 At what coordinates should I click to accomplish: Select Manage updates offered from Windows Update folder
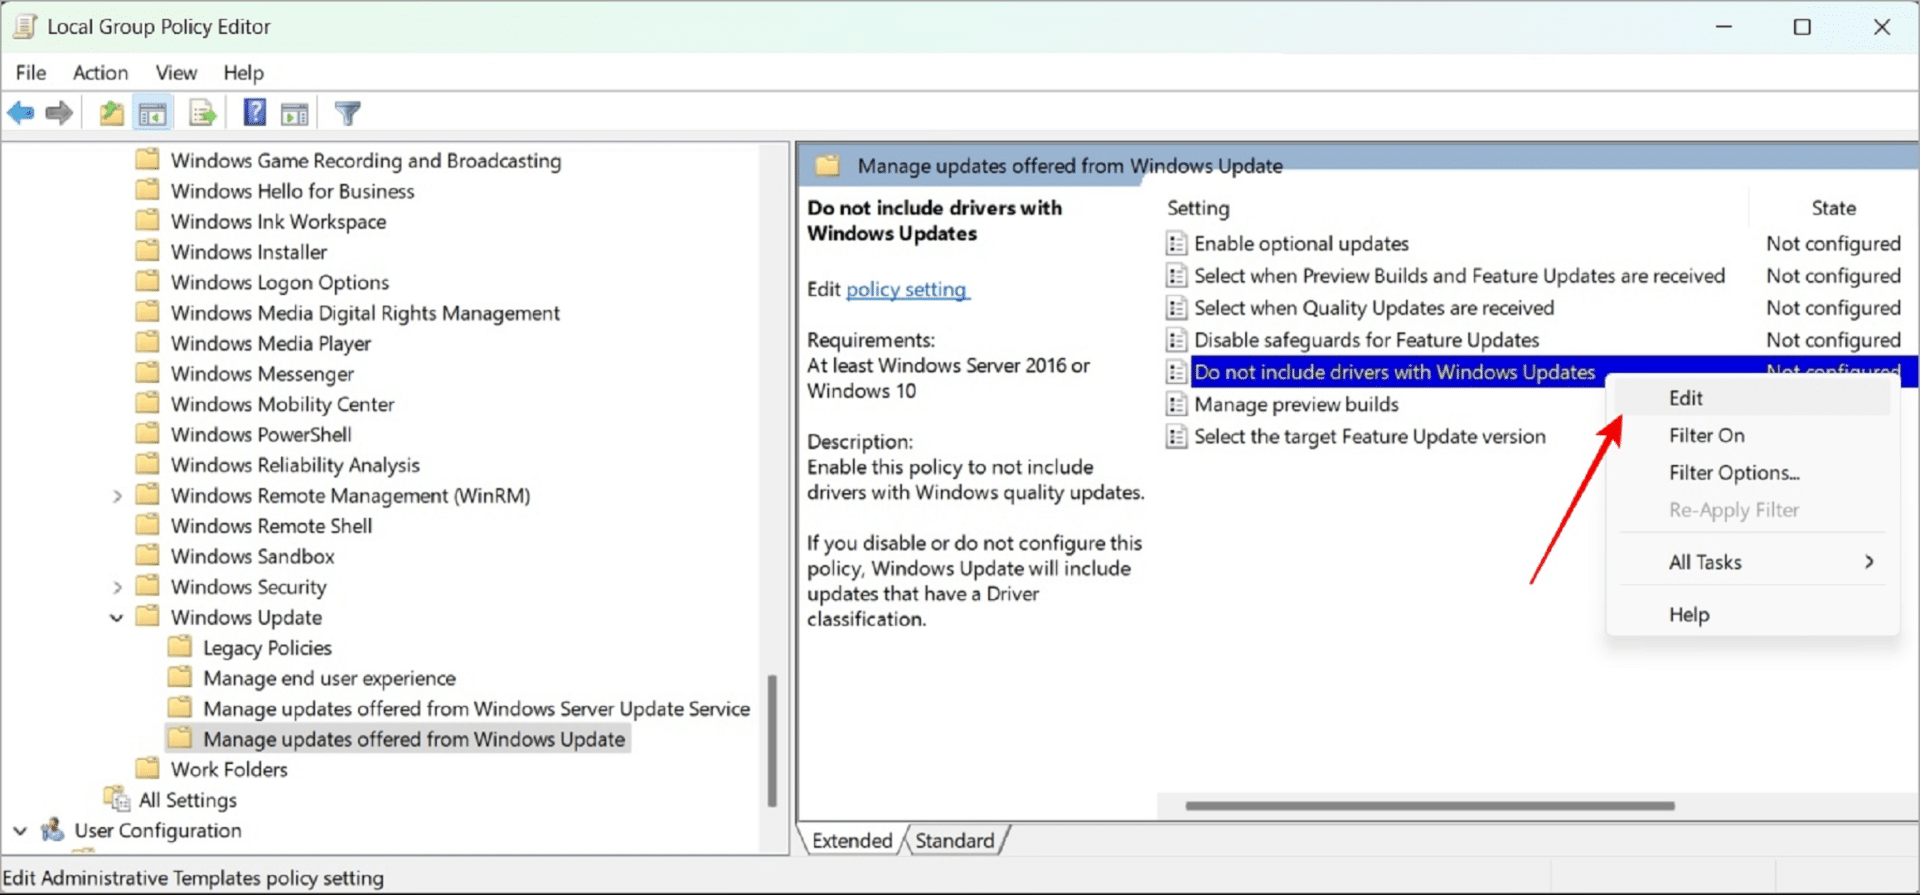(x=414, y=739)
